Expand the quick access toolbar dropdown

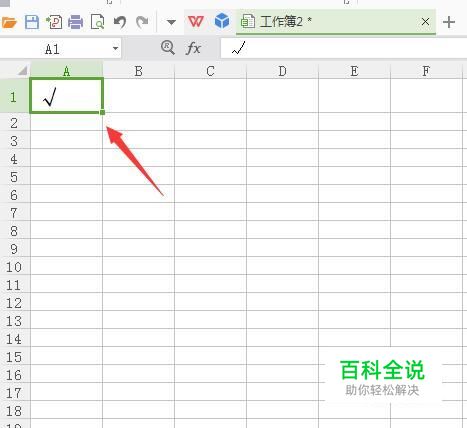tap(171, 22)
